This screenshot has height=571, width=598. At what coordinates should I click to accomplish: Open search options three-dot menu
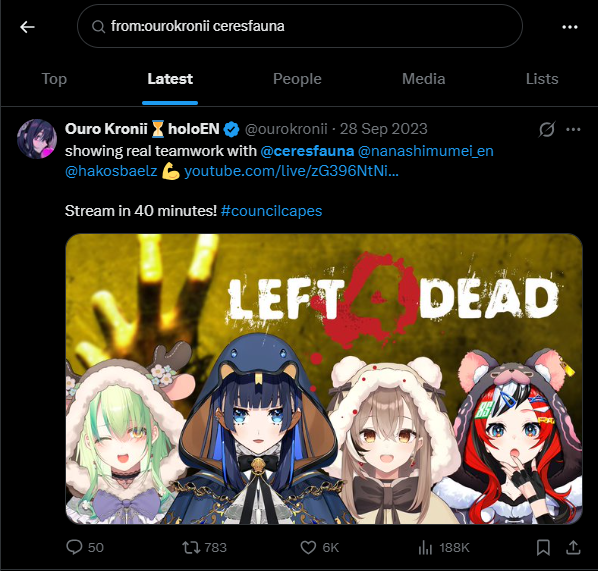pos(570,27)
